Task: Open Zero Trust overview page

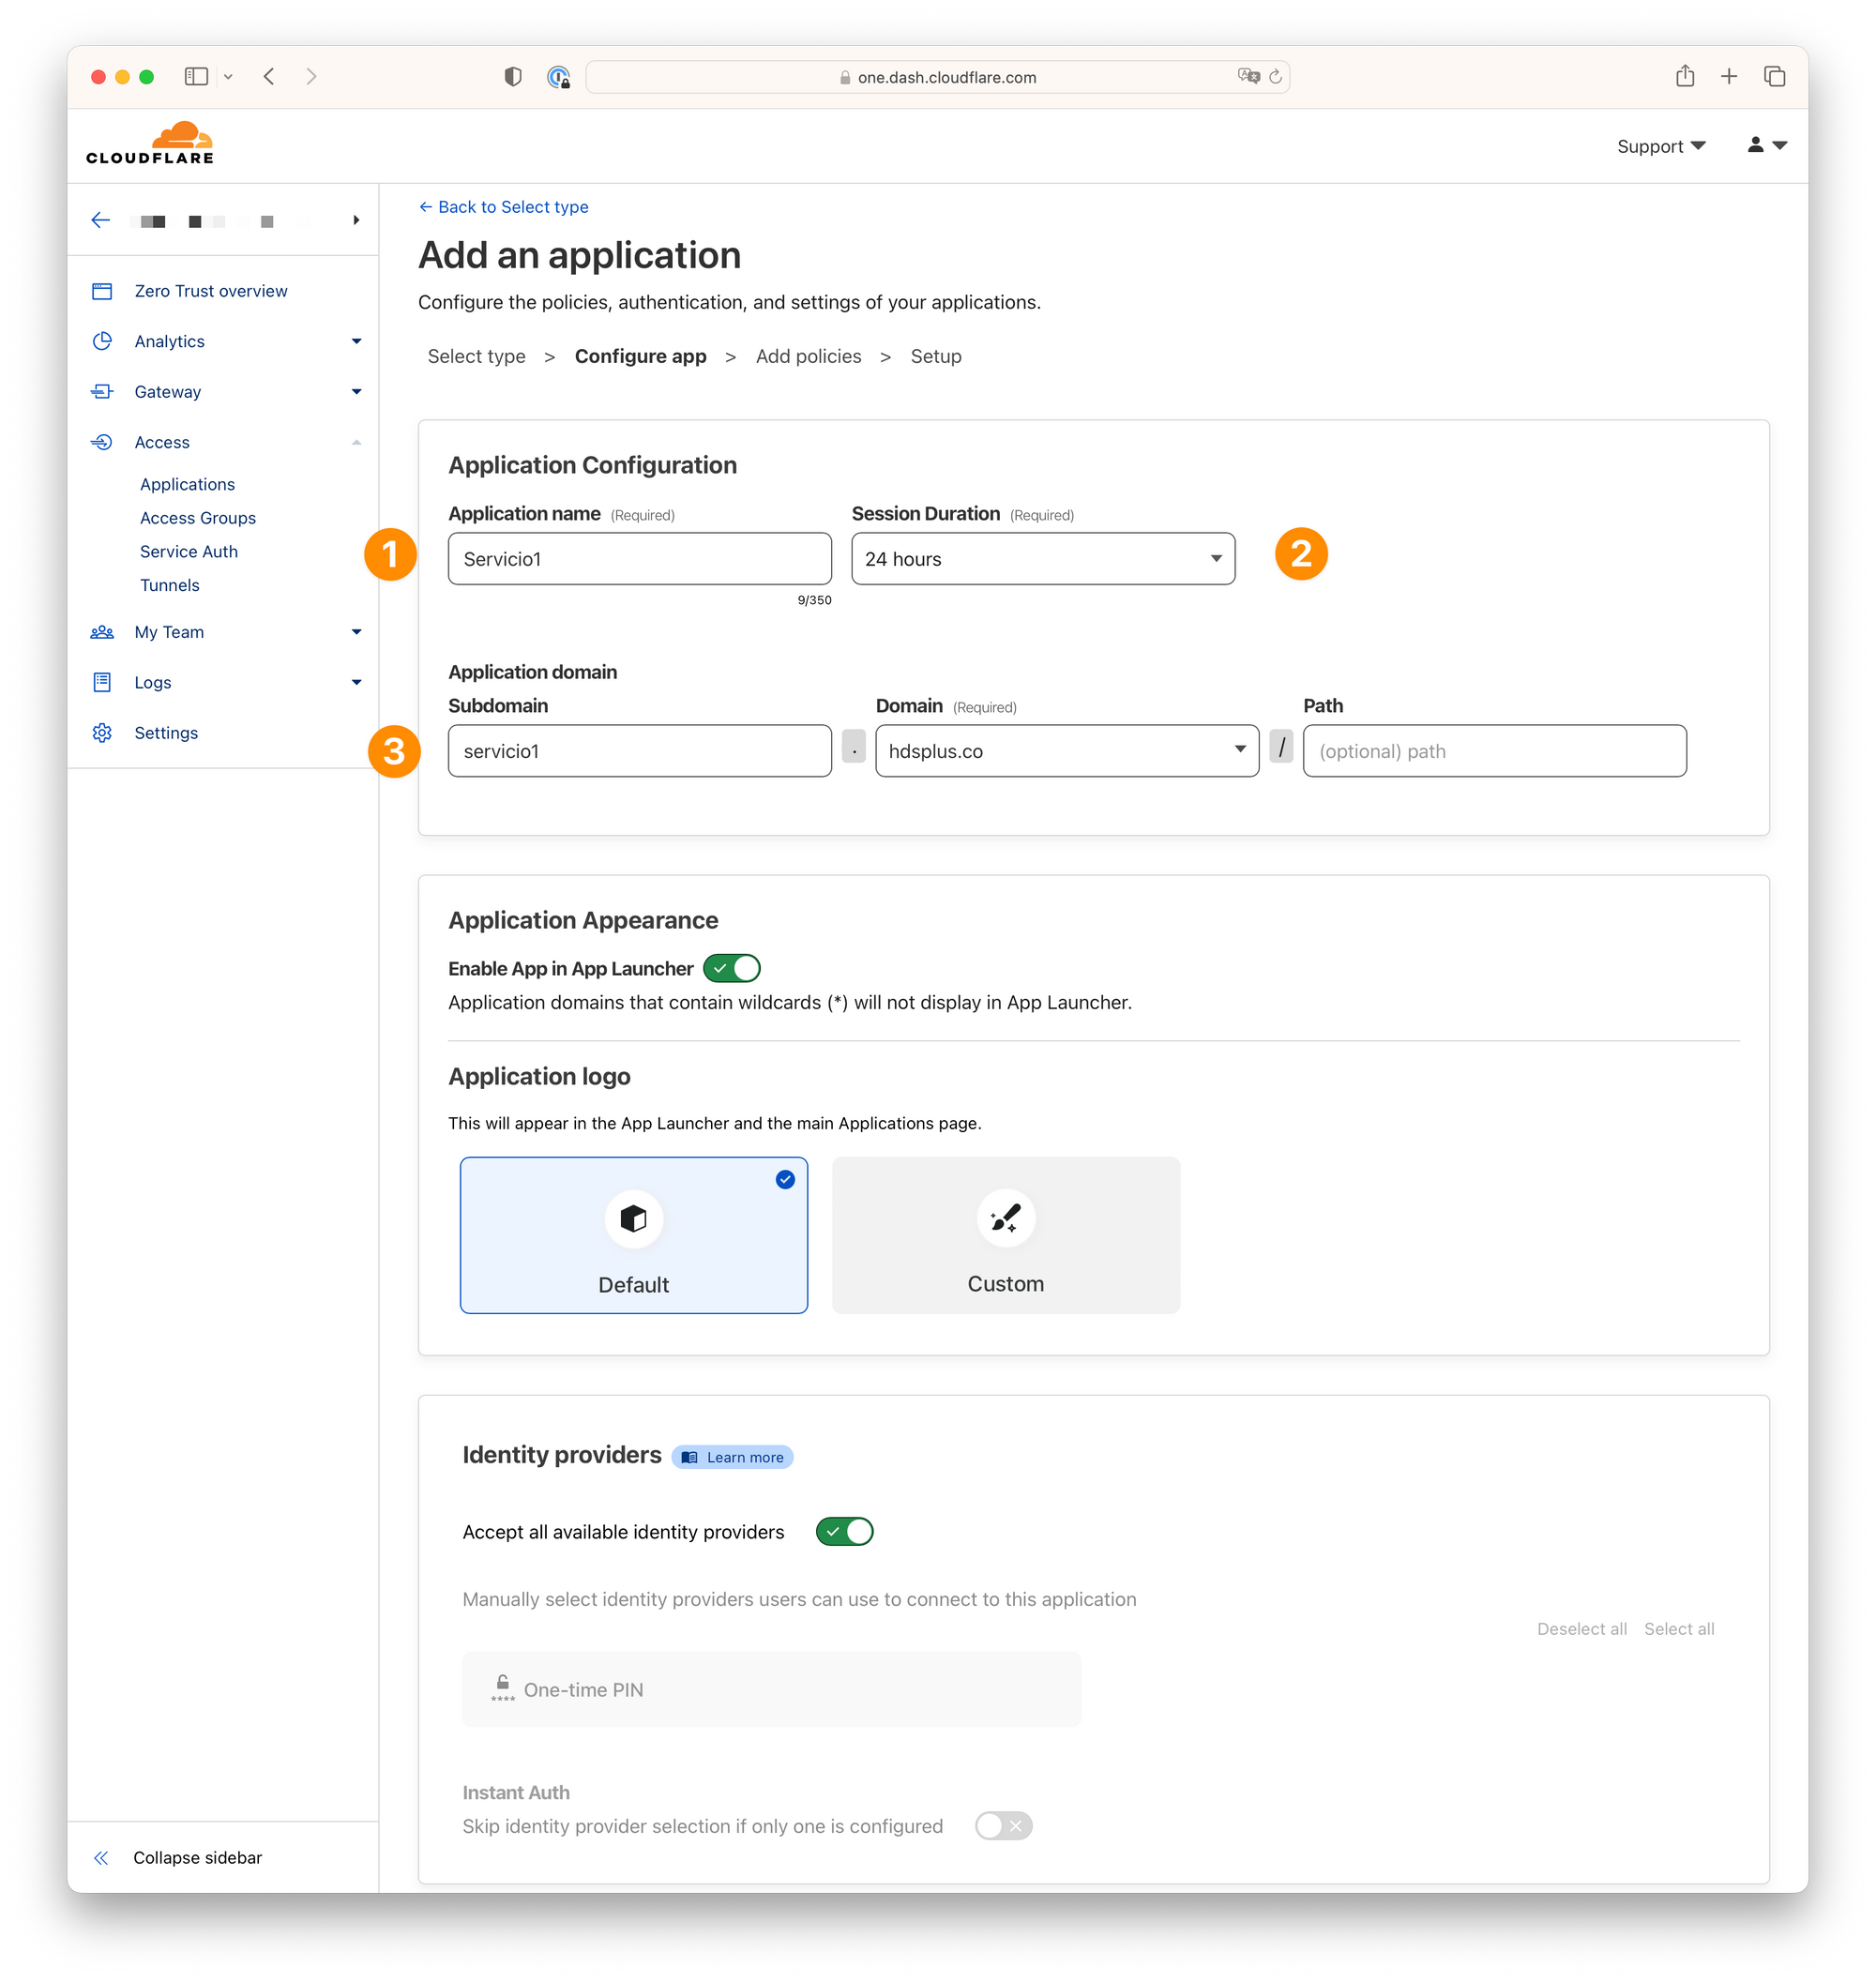Action: (x=211, y=291)
